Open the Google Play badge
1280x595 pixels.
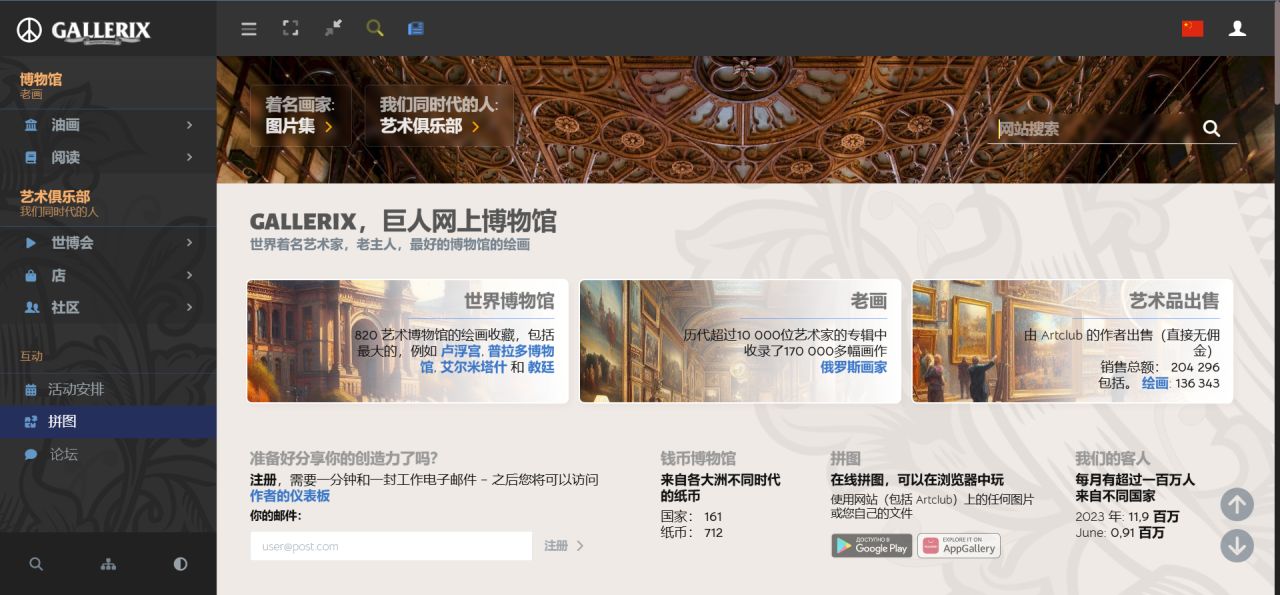(871, 545)
